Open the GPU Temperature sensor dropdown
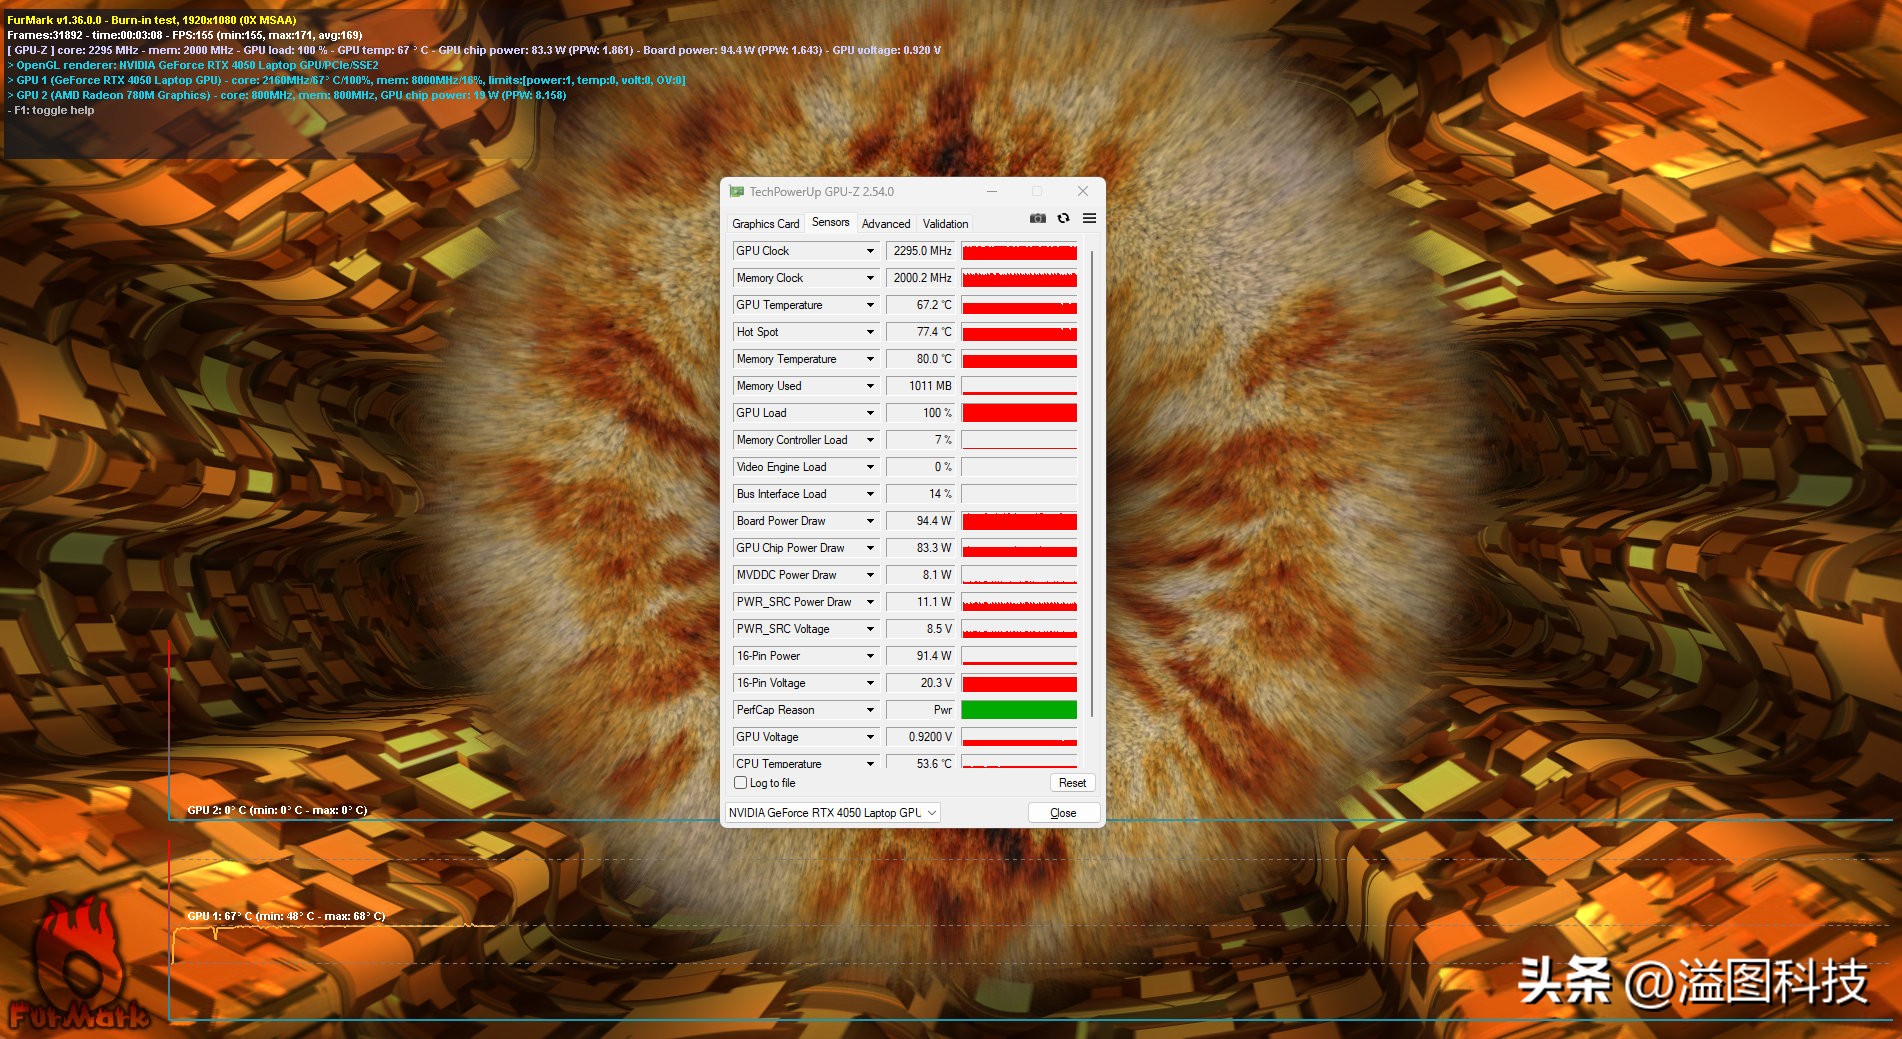This screenshot has width=1902, height=1039. click(x=870, y=305)
